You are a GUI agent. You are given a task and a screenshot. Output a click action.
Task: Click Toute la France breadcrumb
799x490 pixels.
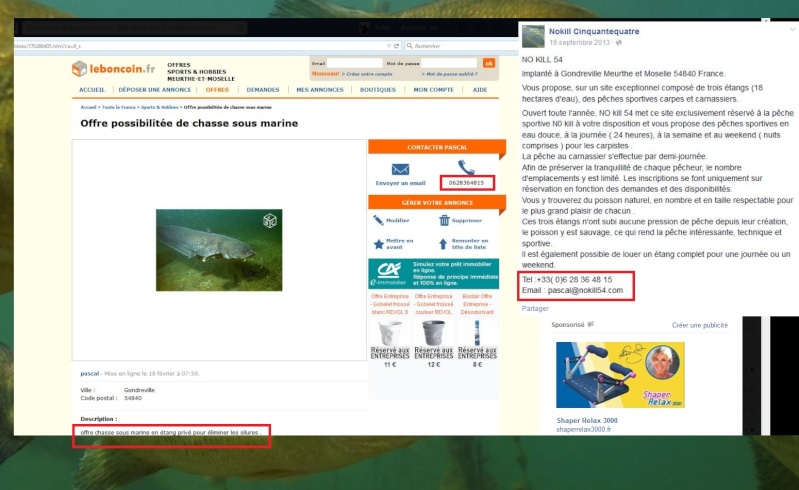tap(119, 107)
